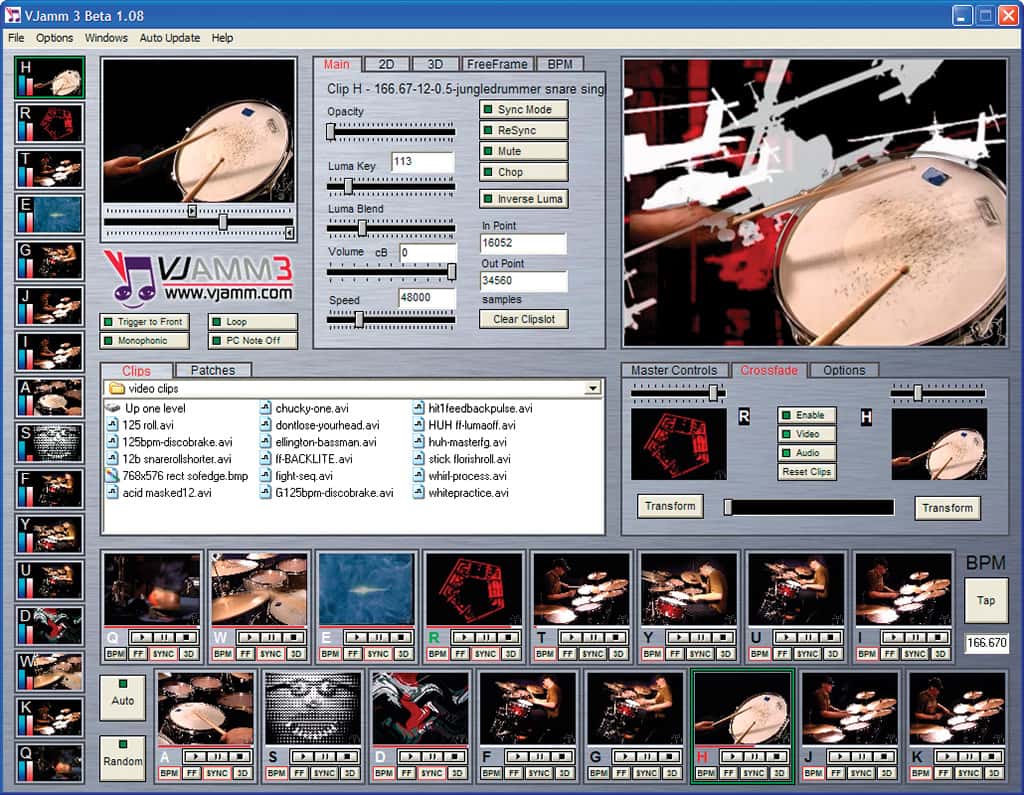The width and height of the screenshot is (1024, 795).
Task: Toggle BPM on clip slot S
Action: click(x=276, y=773)
